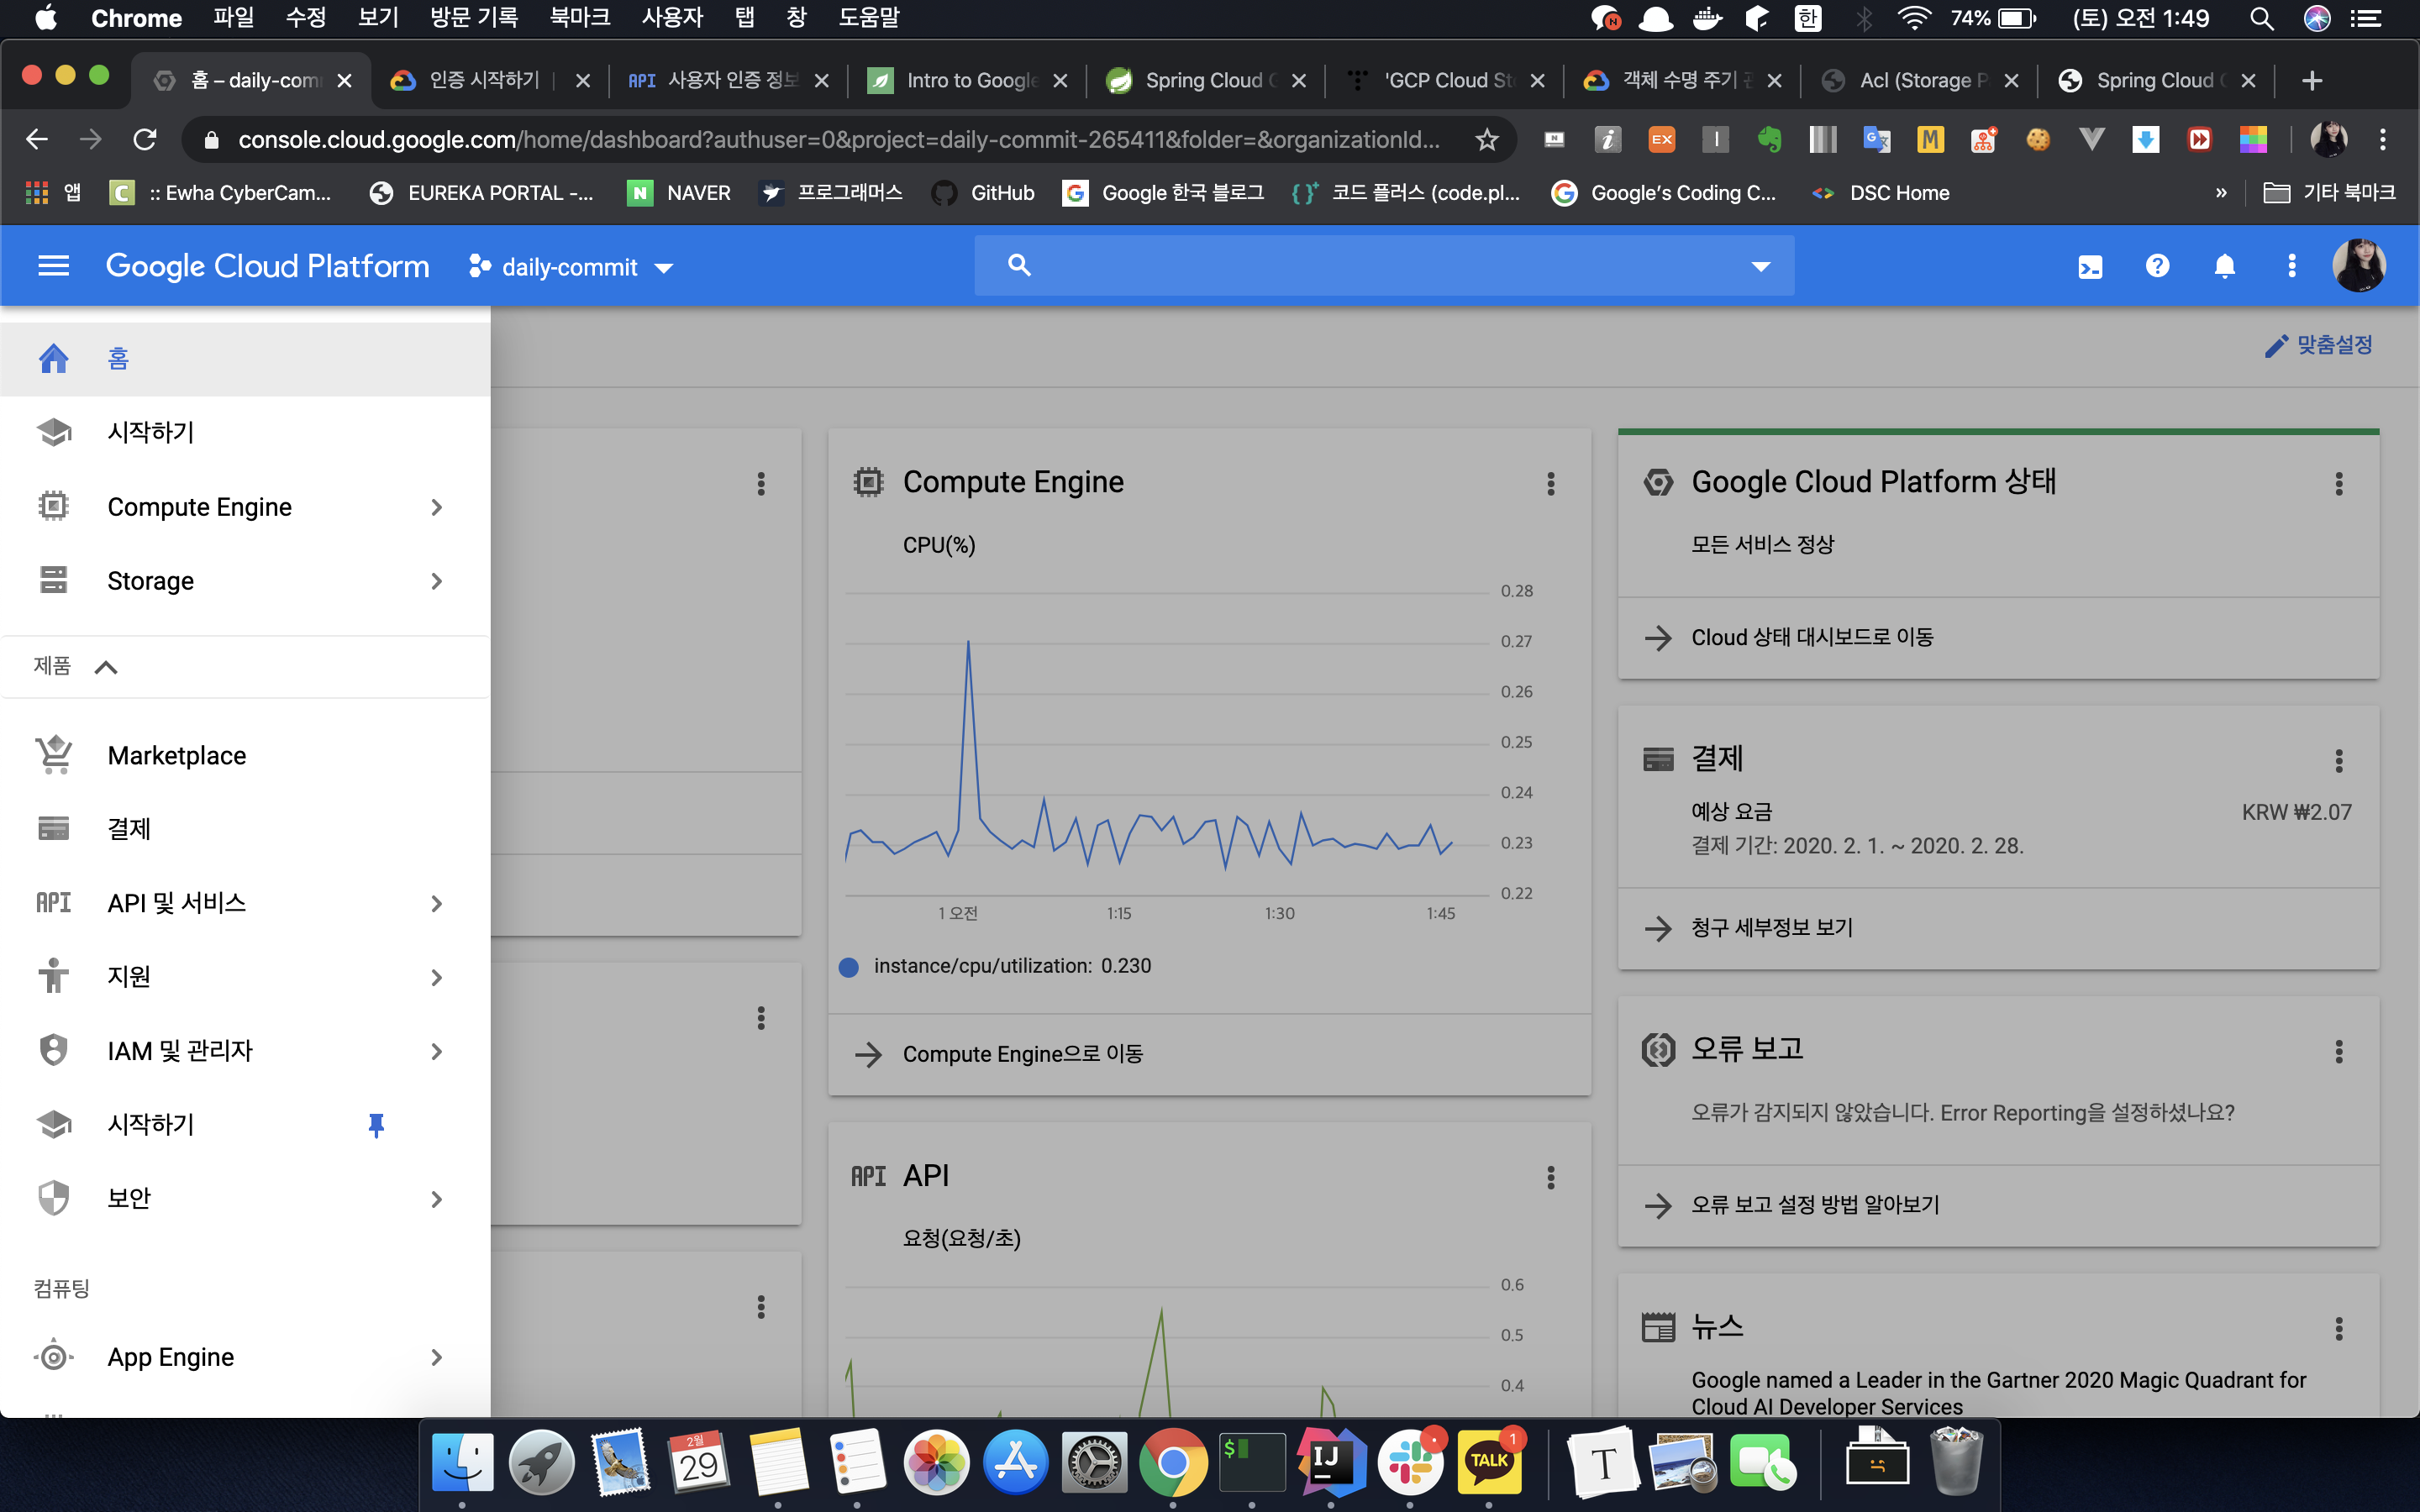Open the Compute Engine card options menu
The image size is (2420, 1512).
tap(1550, 484)
